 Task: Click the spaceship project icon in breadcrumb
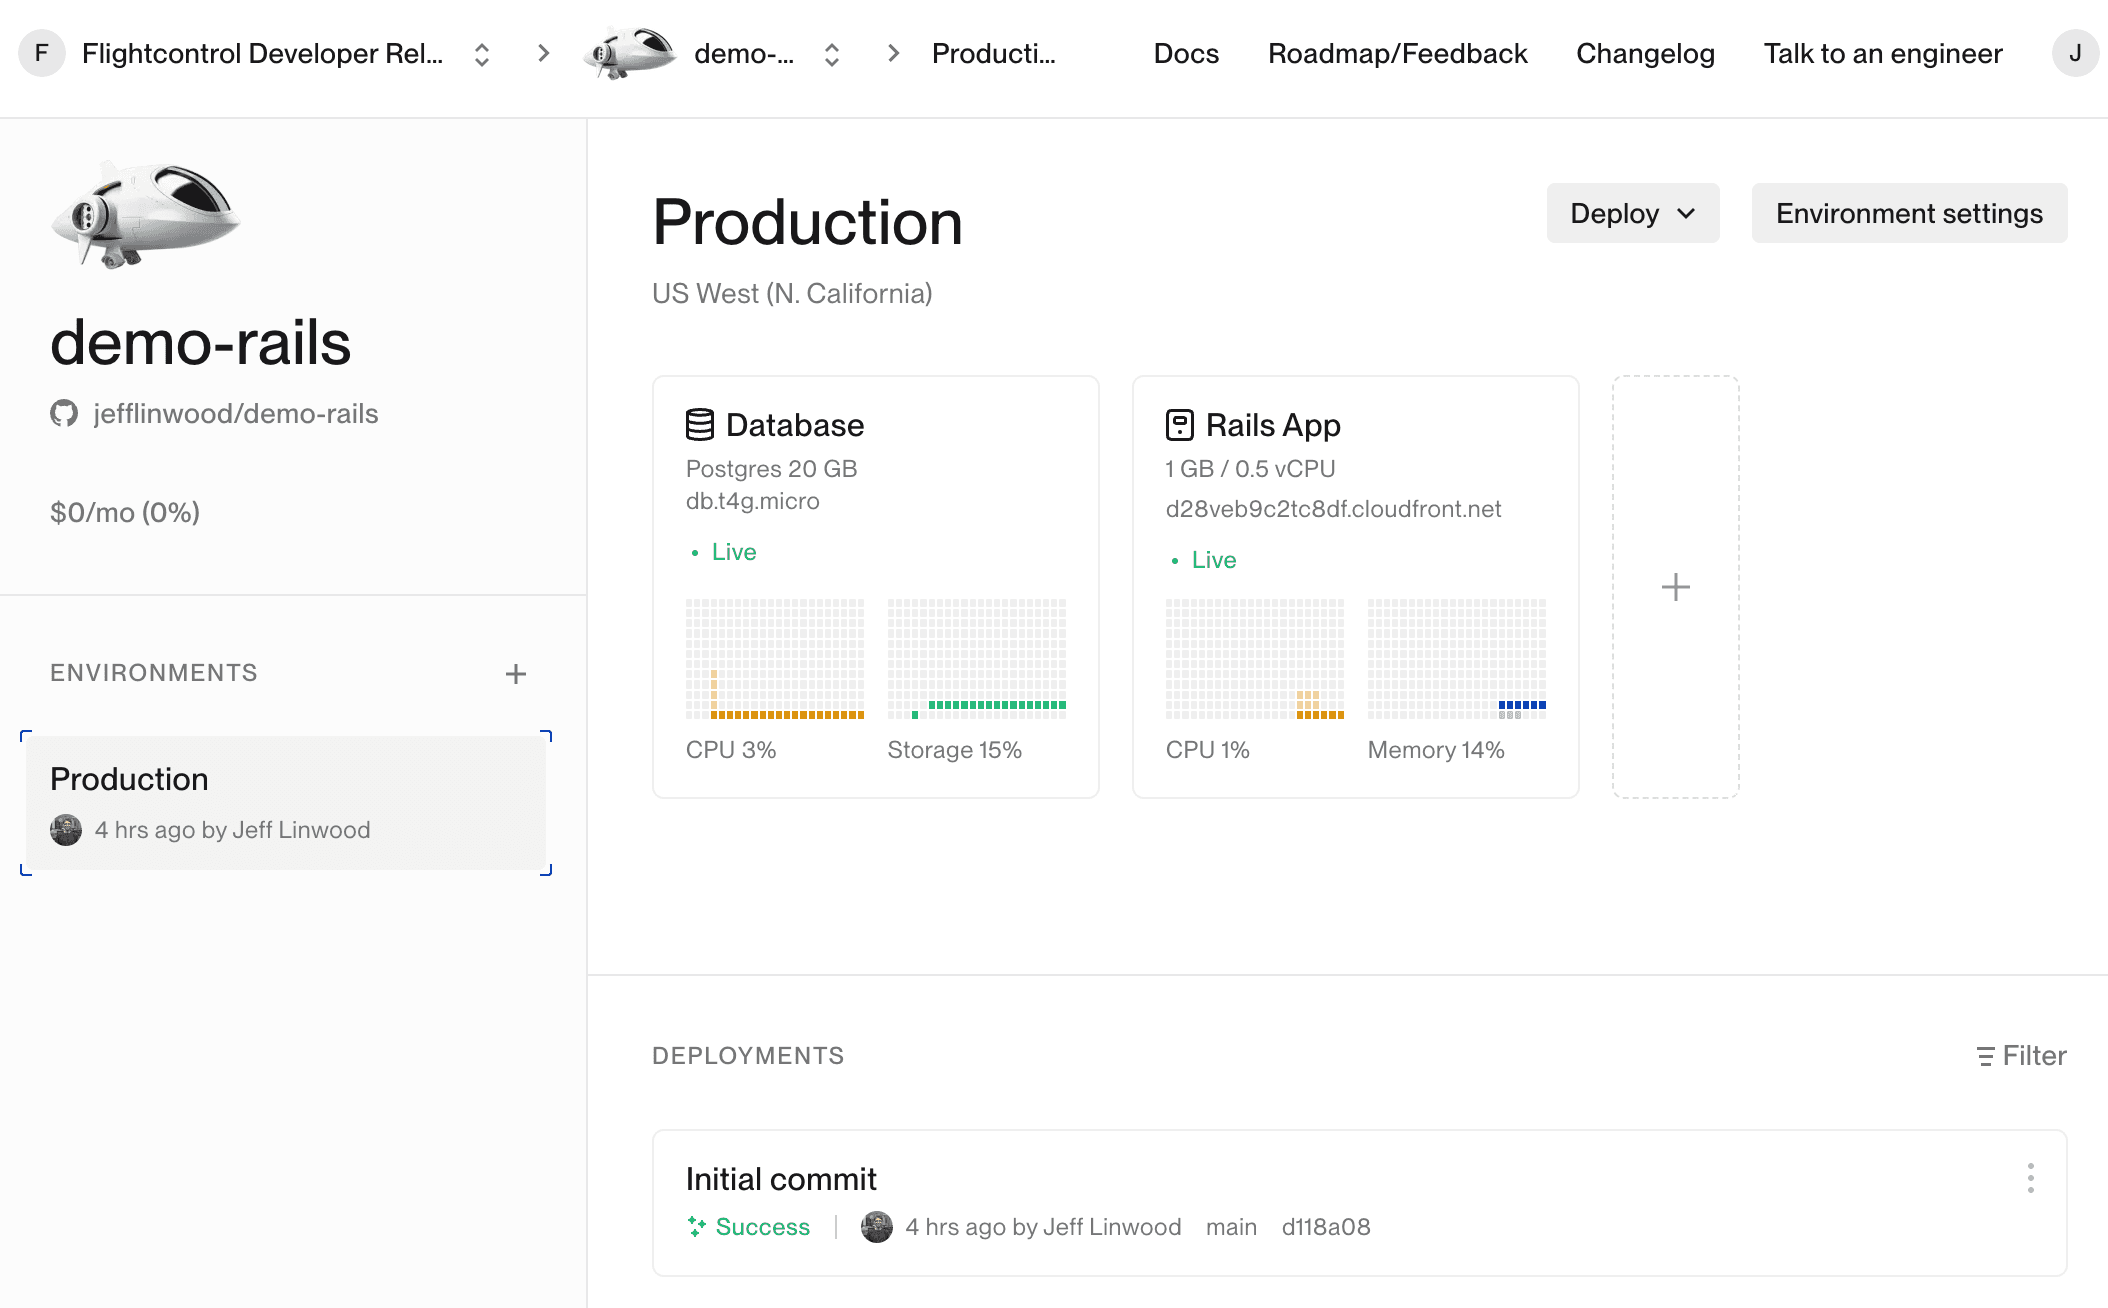[630, 53]
